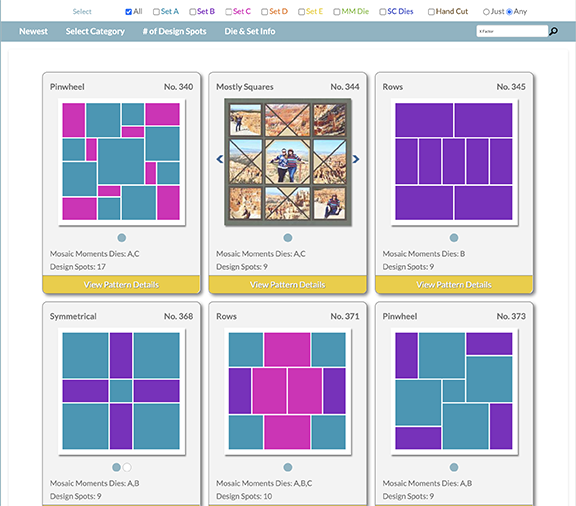Open Die & Set Info menu
This screenshot has height=506, width=576.
click(250, 31)
